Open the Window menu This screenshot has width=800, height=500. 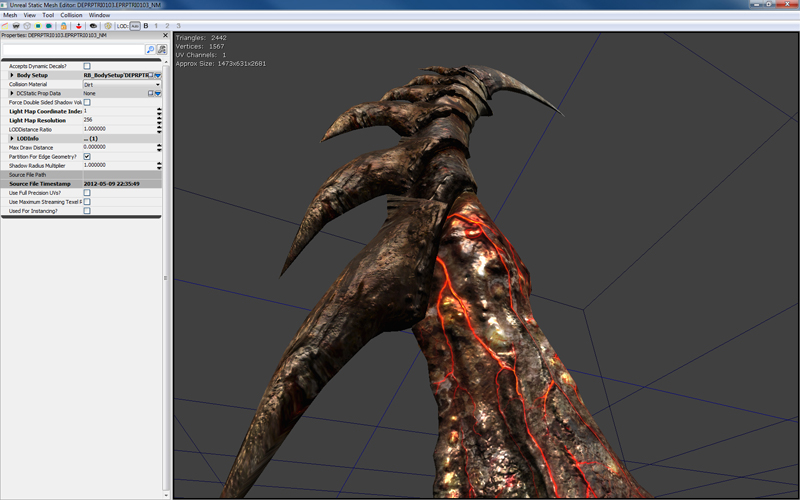pos(99,15)
